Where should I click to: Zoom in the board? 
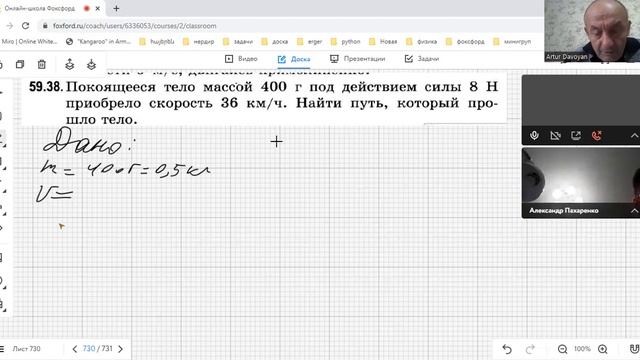pyautogui.click(x=603, y=349)
